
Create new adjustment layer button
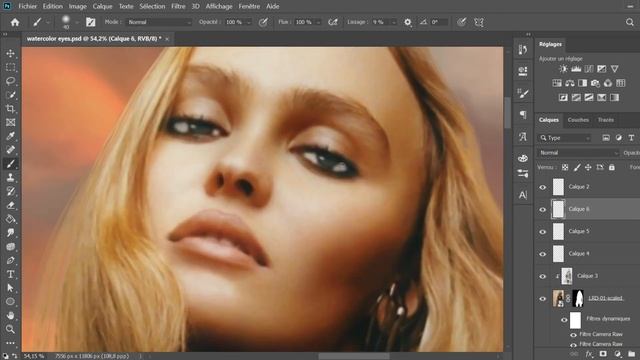618,354
